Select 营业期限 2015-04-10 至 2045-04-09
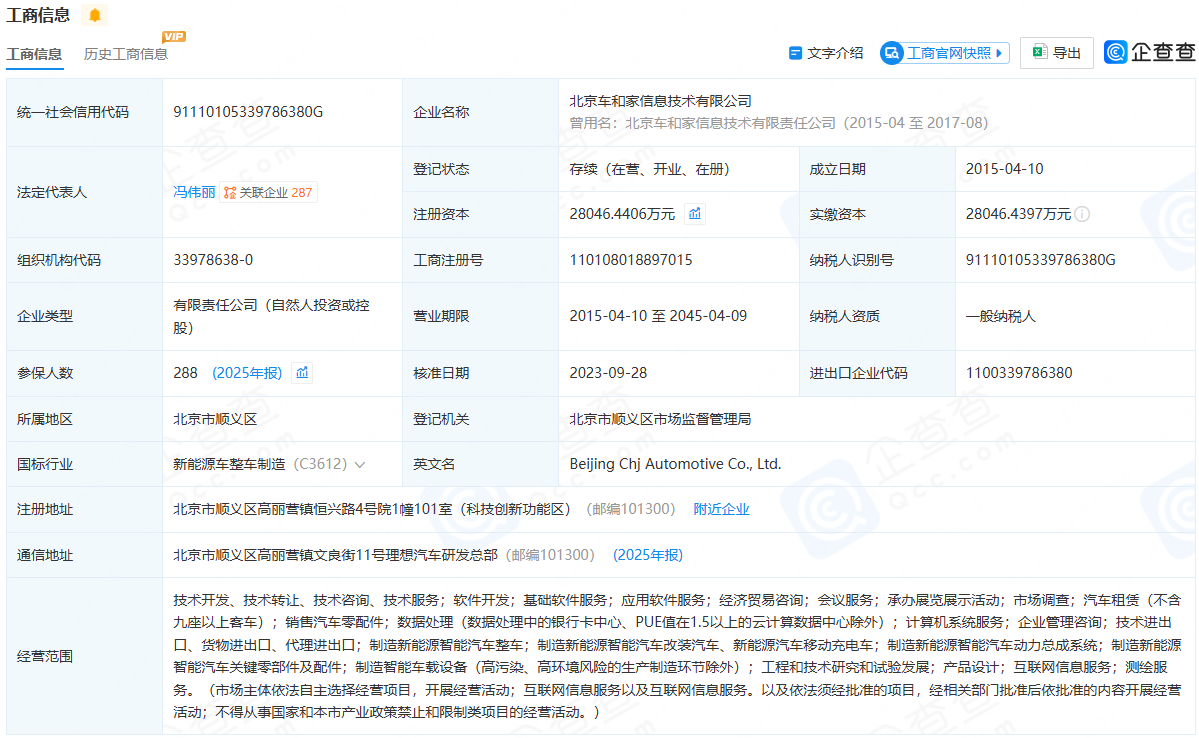The image size is (1199, 738). pyautogui.click(x=658, y=316)
